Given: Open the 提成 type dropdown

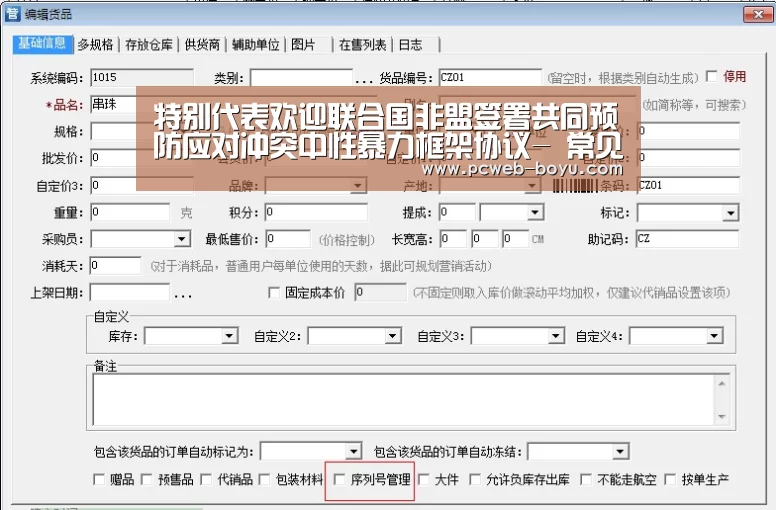Looking at the screenshot, I should [535, 213].
